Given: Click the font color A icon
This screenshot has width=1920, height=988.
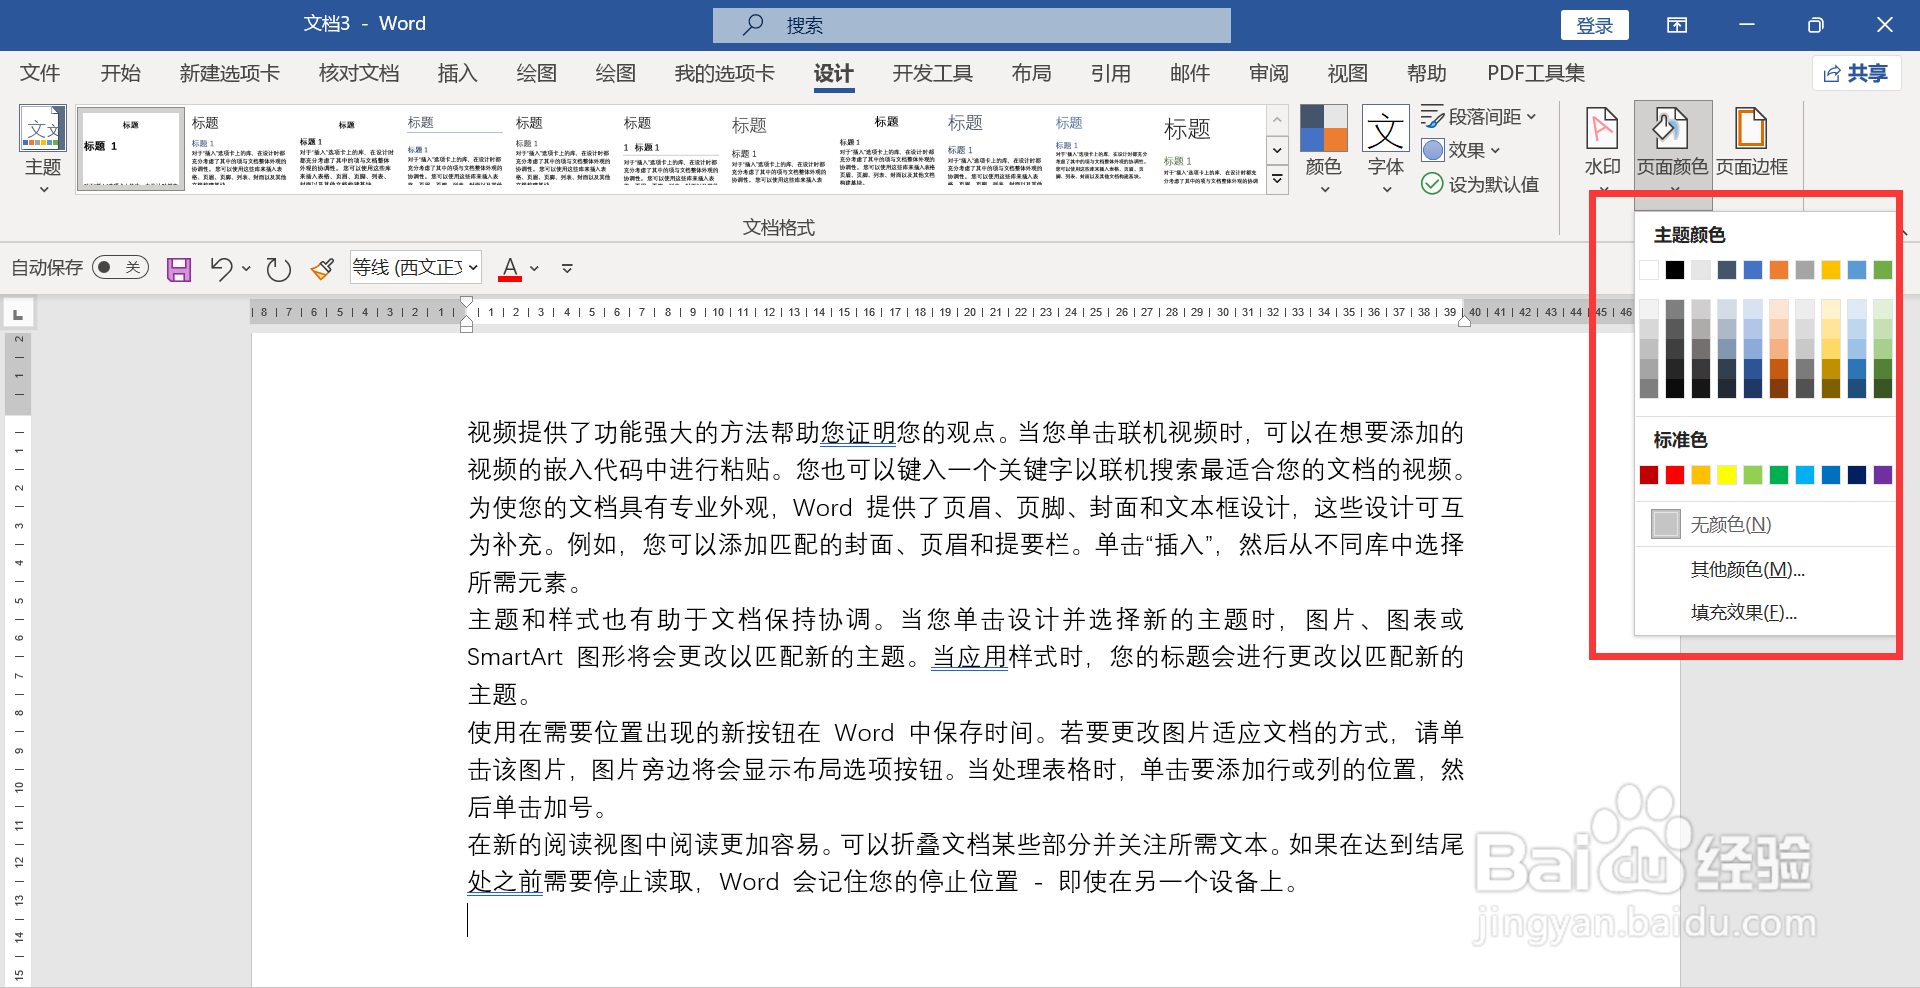Looking at the screenshot, I should [510, 268].
